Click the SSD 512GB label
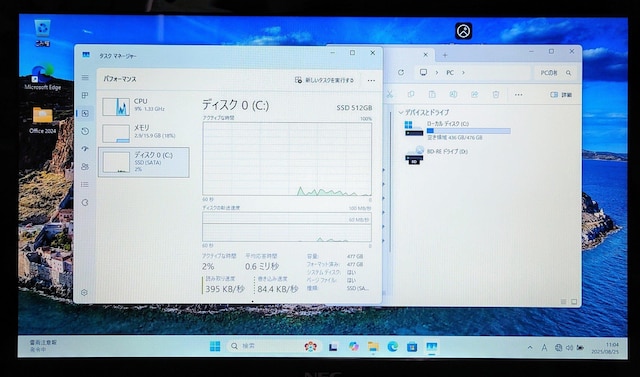This screenshot has width=640, height=377. (354, 108)
